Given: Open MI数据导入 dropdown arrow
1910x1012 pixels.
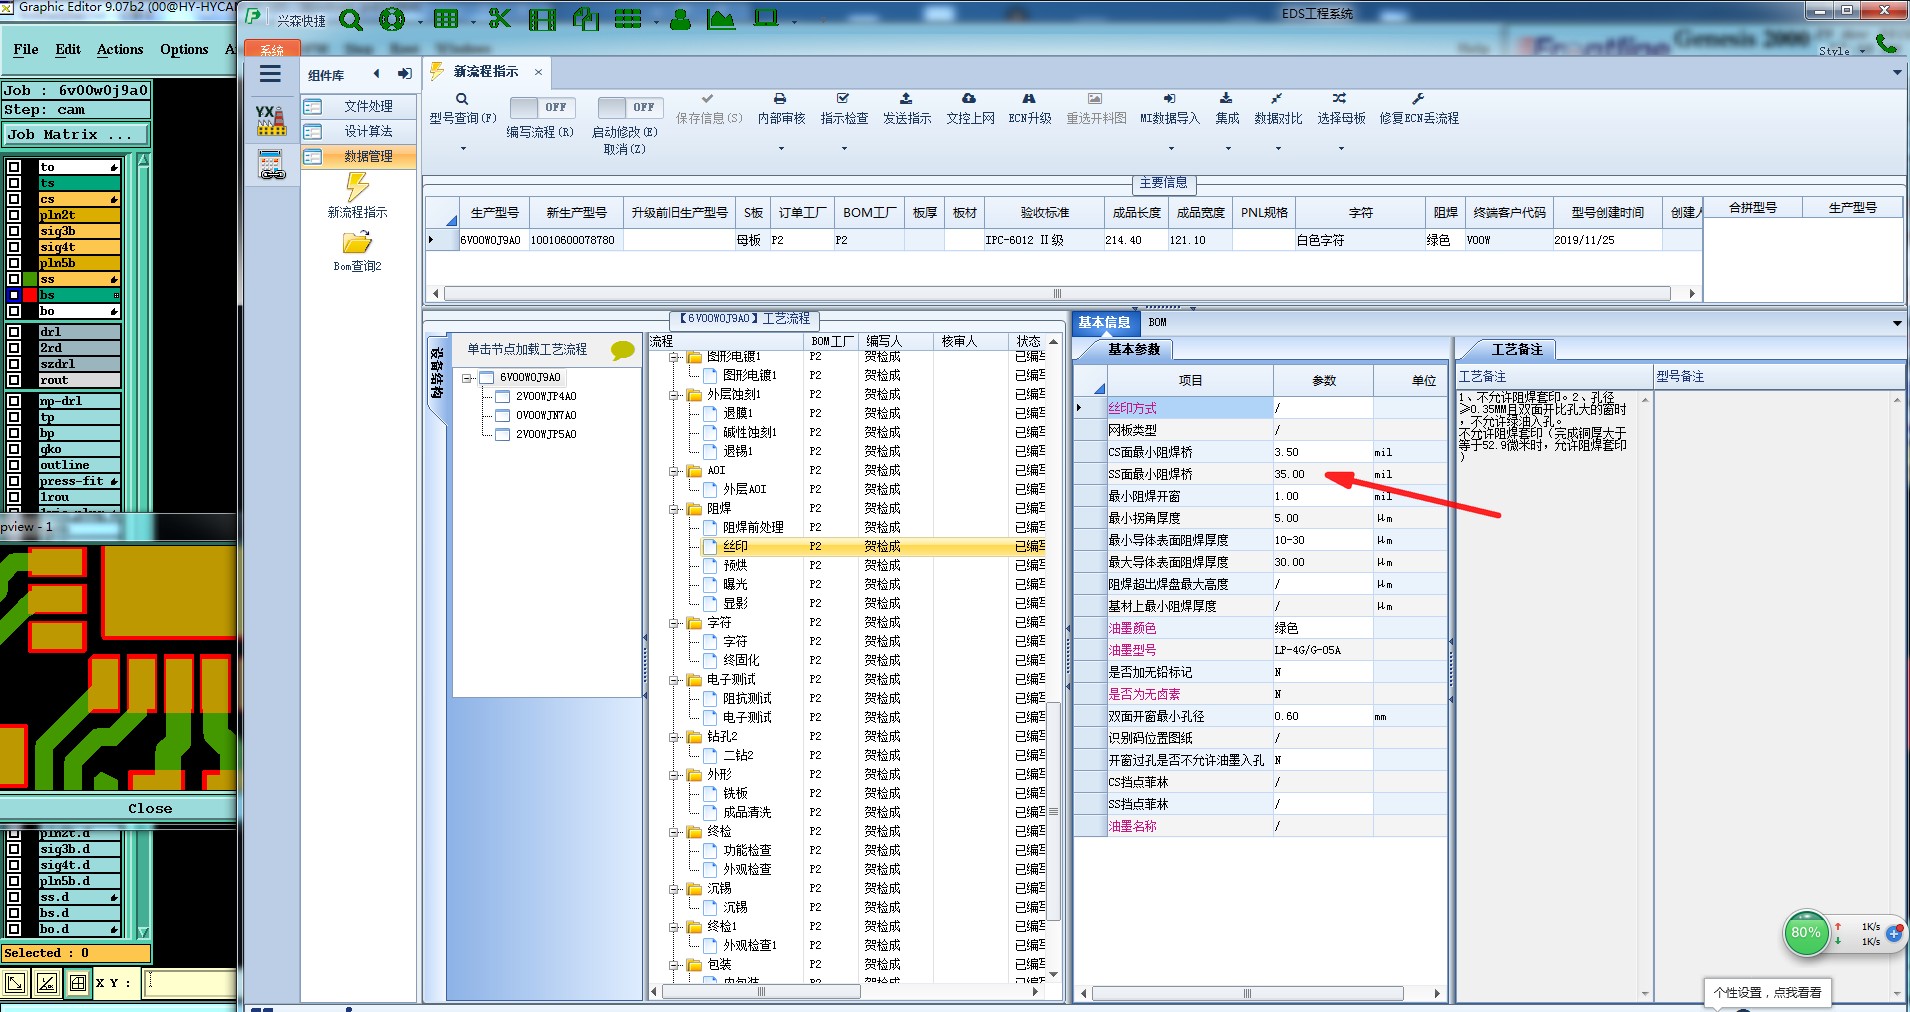Looking at the screenshot, I should pyautogui.click(x=1169, y=149).
